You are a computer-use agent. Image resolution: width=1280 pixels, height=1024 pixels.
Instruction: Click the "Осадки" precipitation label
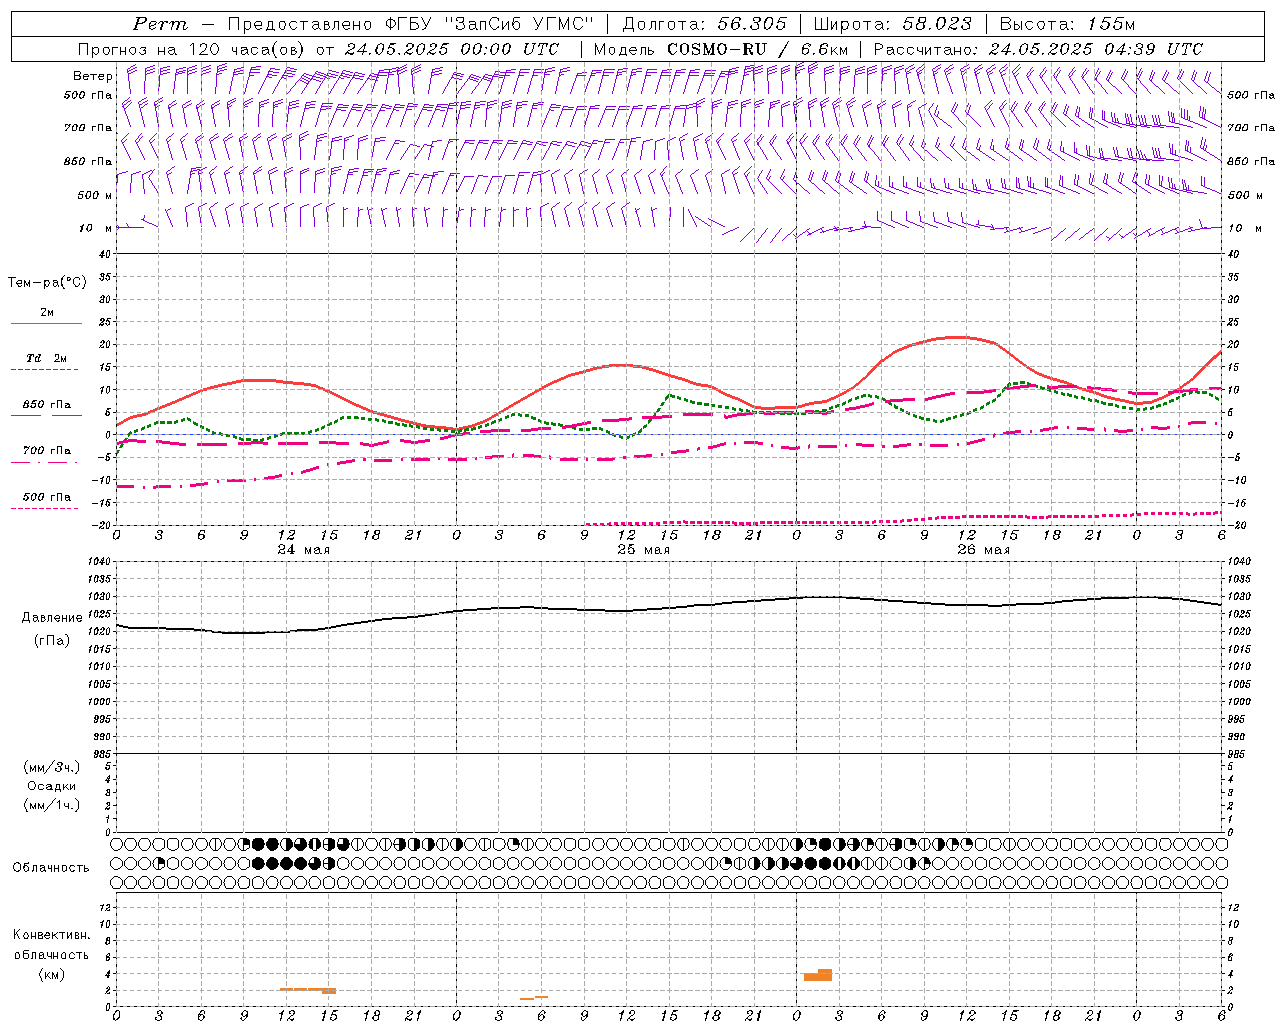pyautogui.click(x=52, y=786)
